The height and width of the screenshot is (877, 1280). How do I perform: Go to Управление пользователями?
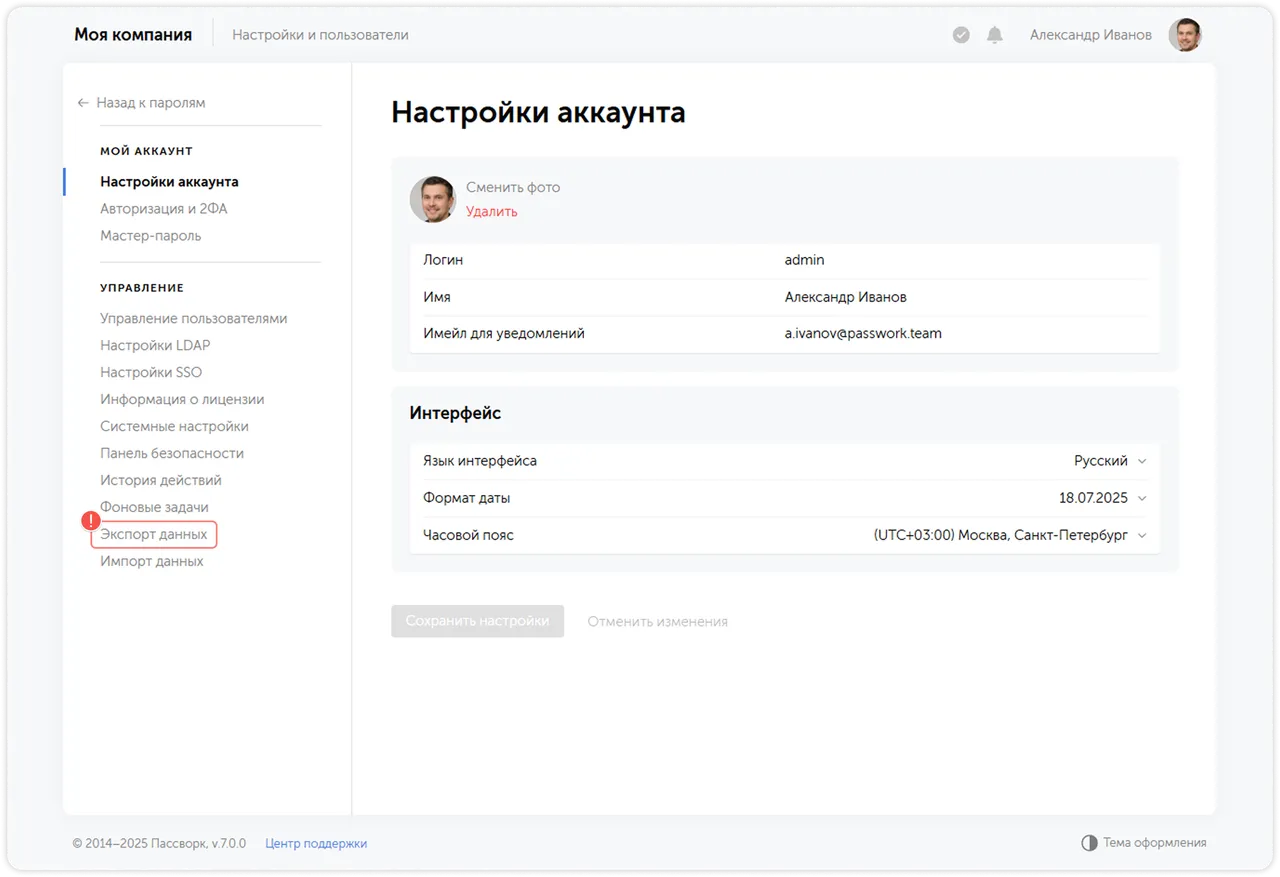tap(193, 319)
